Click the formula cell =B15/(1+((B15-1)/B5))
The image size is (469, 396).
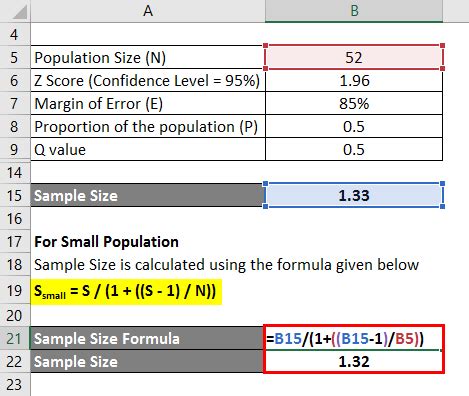point(354,338)
